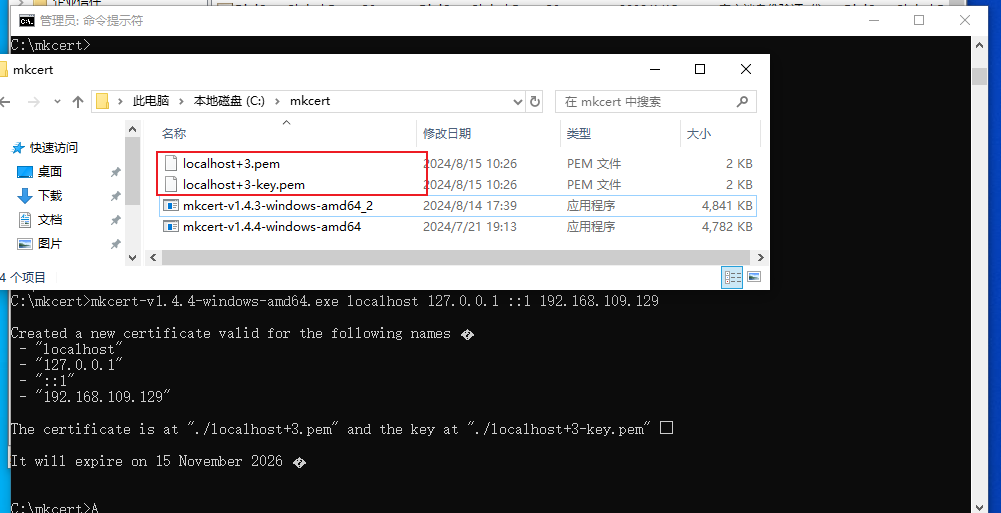Select the localhost+3-key.pem file
This screenshot has height=513, width=1001.
(244, 185)
